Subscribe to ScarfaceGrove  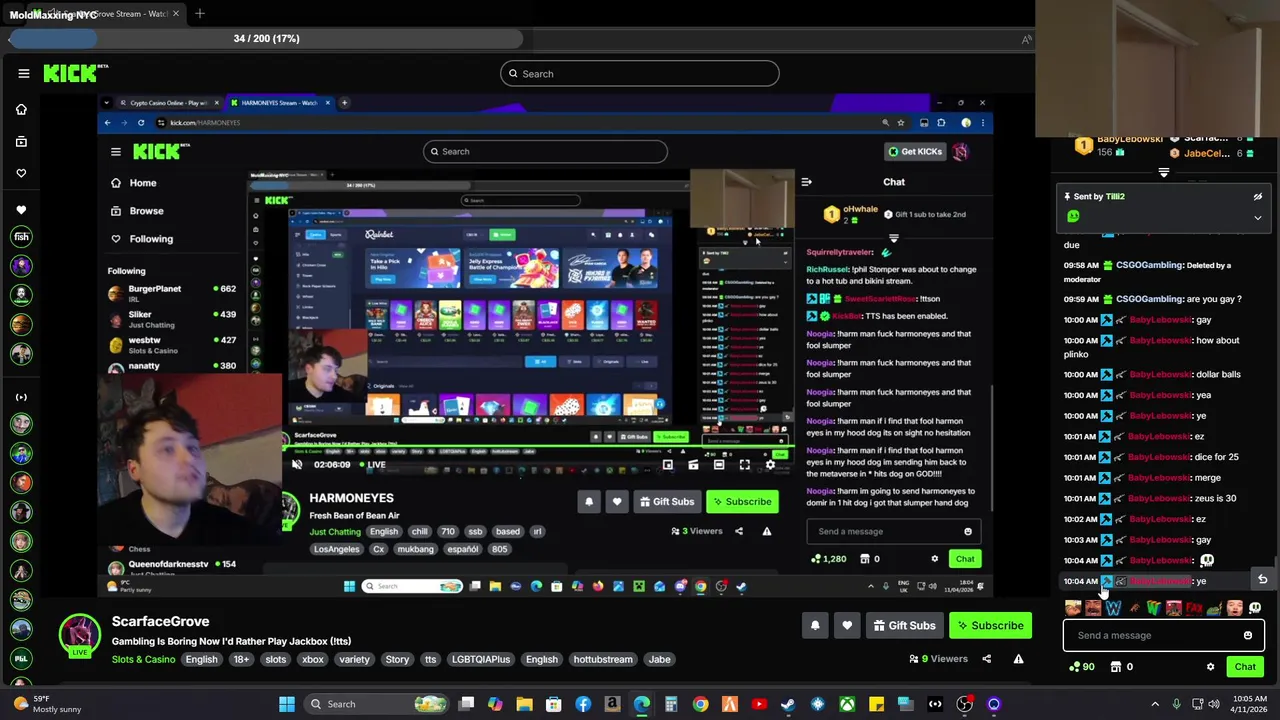click(x=990, y=625)
